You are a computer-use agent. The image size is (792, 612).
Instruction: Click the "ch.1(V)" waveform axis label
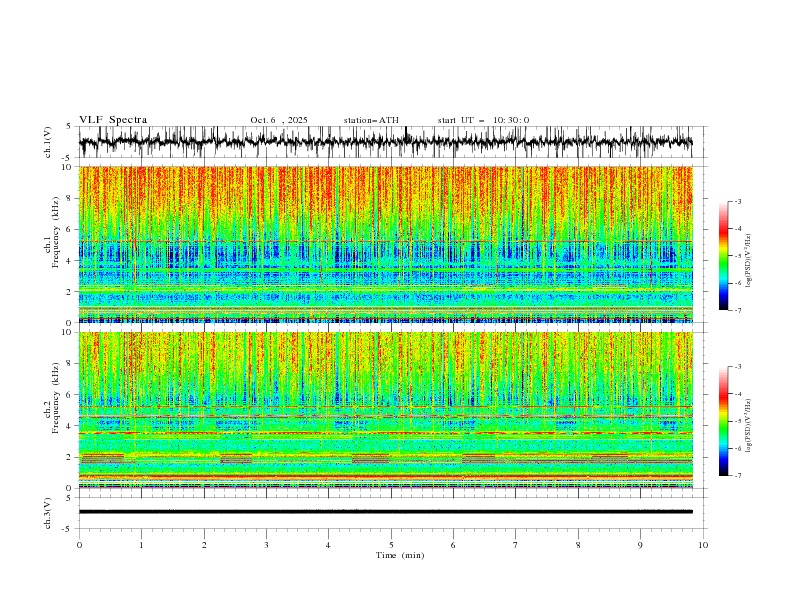[x=48, y=142]
